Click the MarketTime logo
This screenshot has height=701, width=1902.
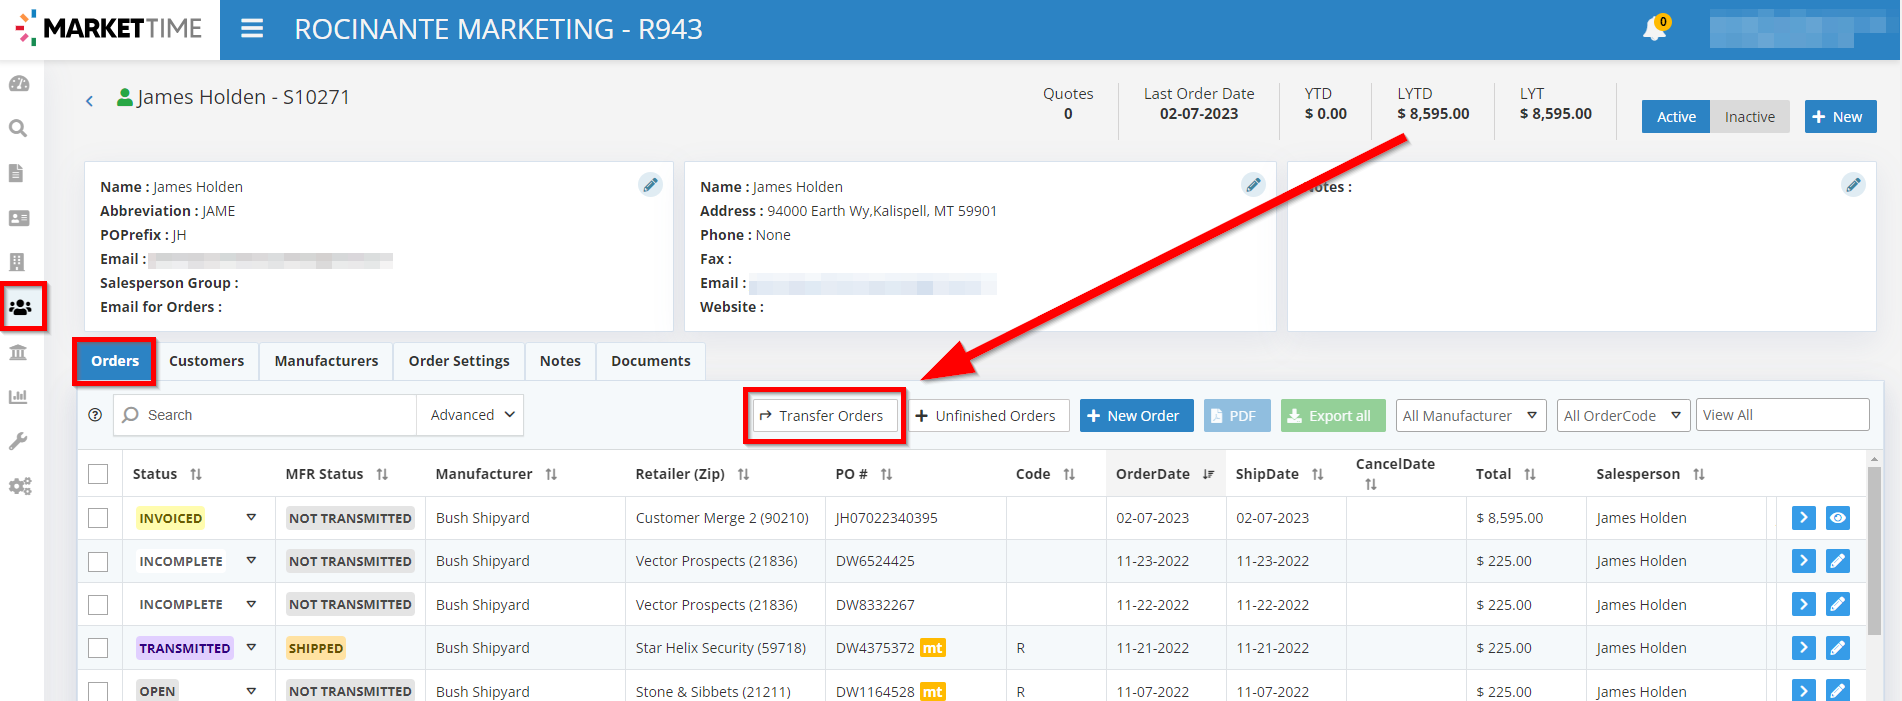(x=109, y=28)
